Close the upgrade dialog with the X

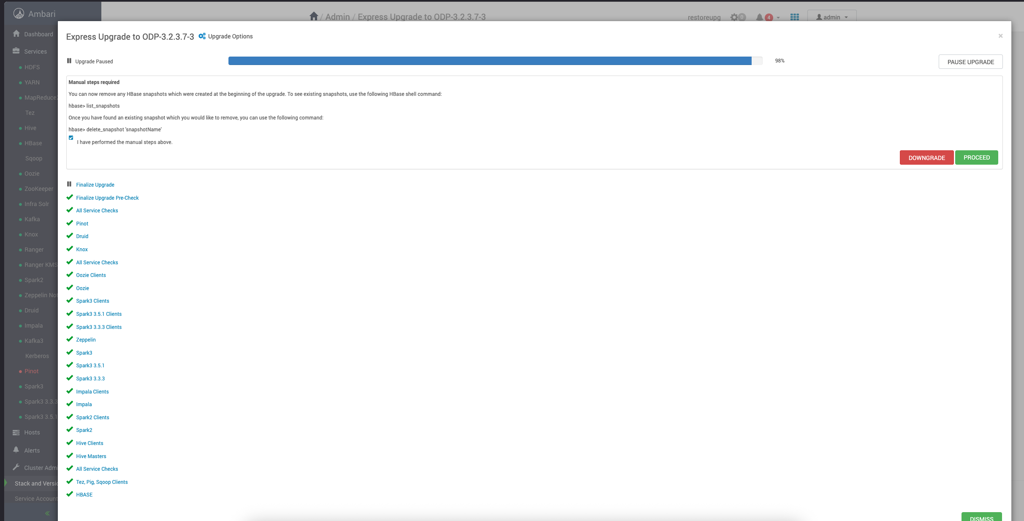1000,36
